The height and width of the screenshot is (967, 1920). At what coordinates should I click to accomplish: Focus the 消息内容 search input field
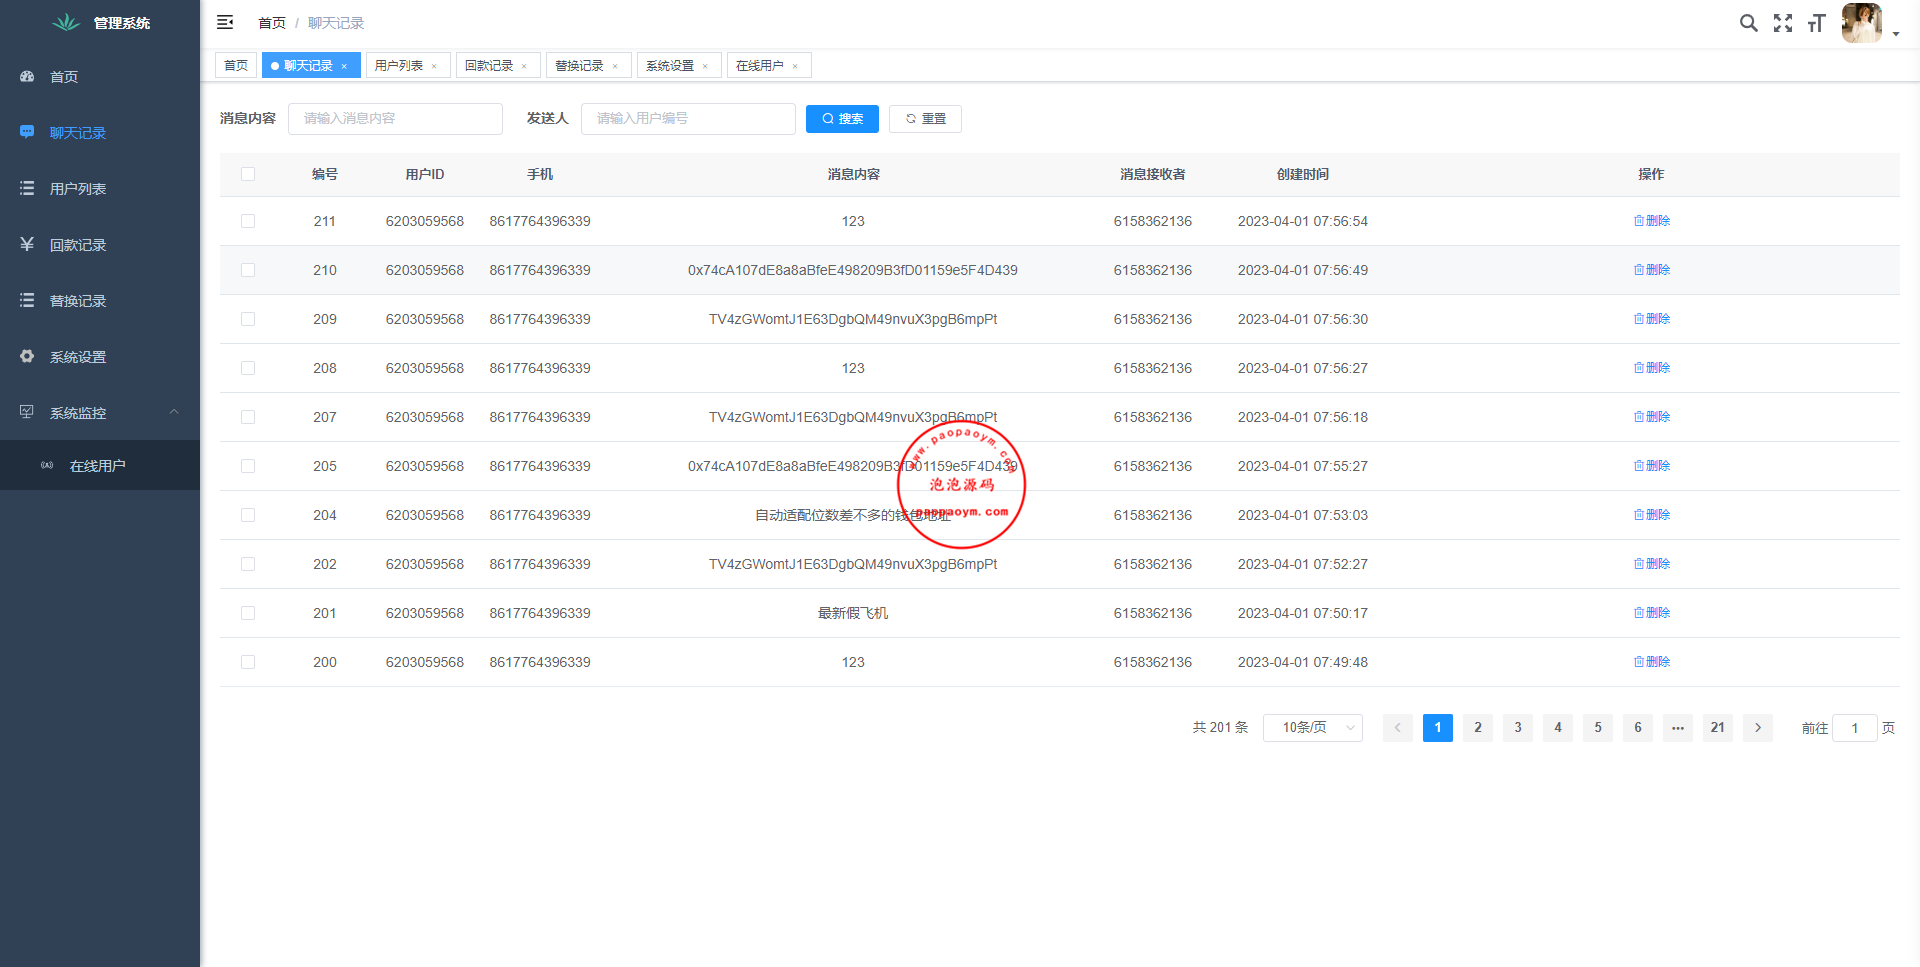[395, 119]
